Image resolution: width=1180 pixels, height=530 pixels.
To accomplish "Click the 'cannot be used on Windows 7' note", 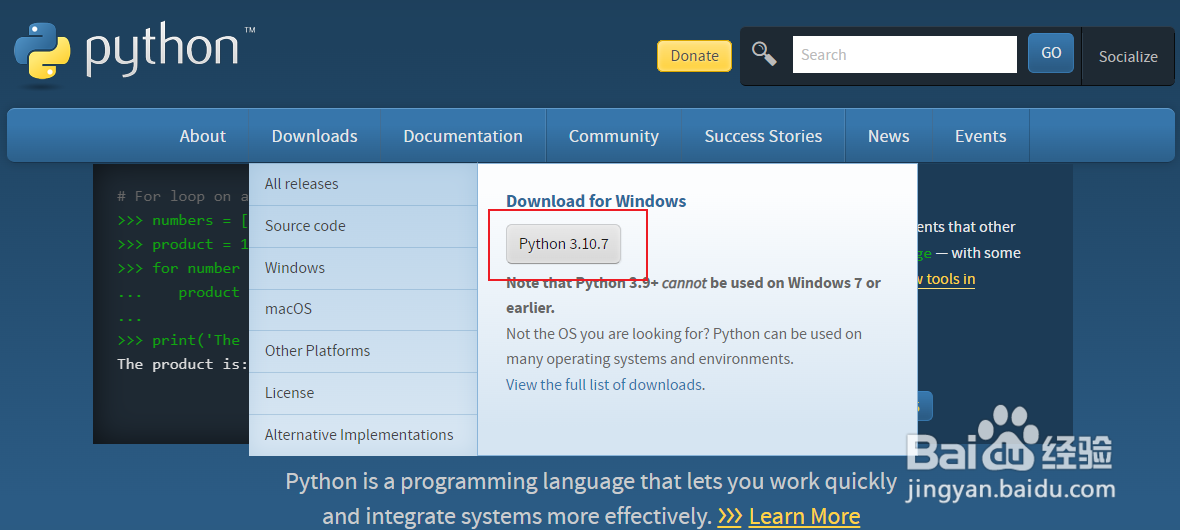I will pyautogui.click(x=763, y=283).
